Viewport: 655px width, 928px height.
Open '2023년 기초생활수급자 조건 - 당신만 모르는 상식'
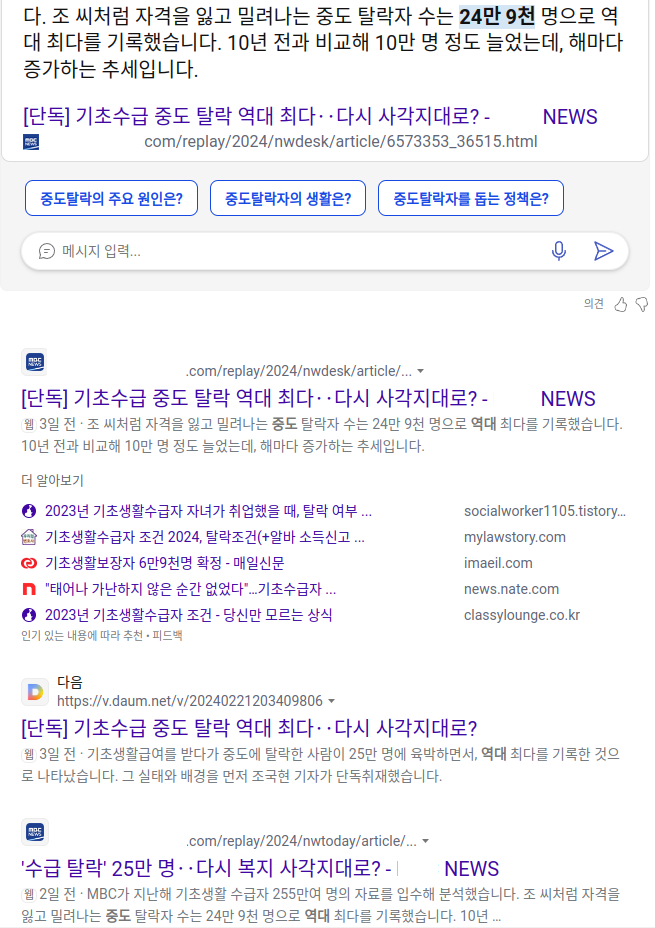coord(188,615)
